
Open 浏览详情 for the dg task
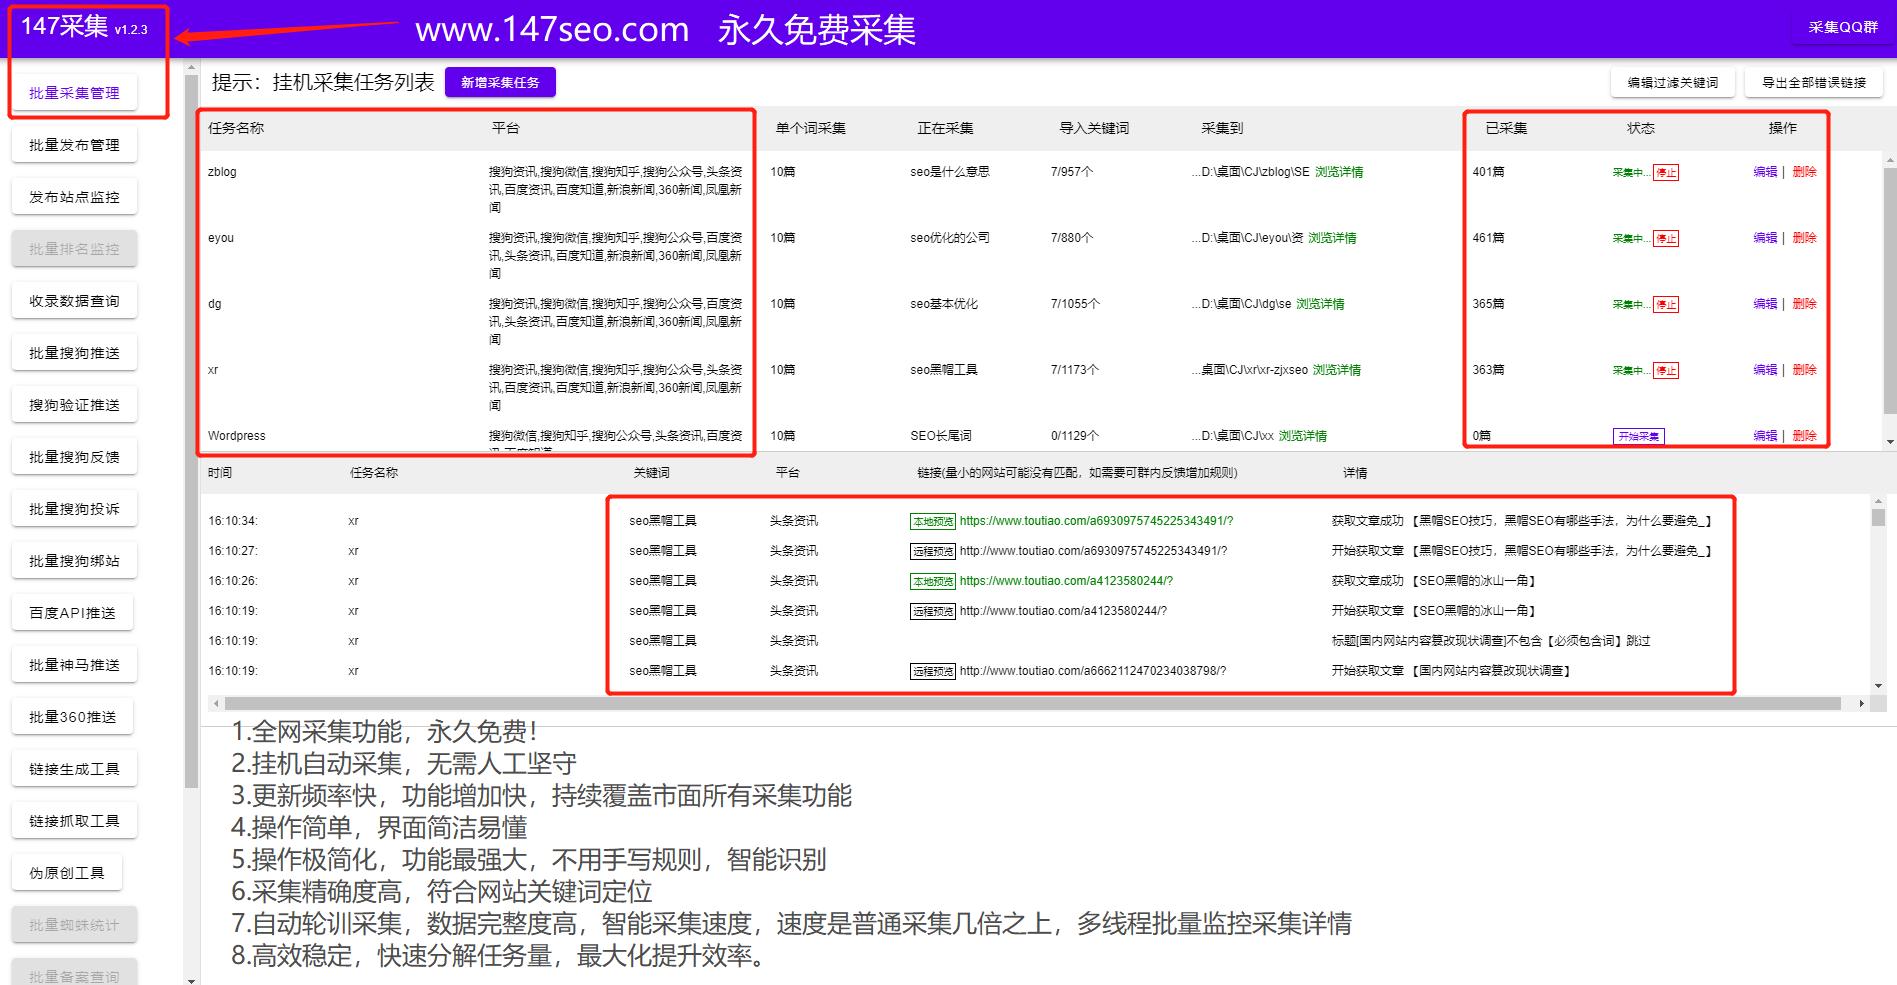(1322, 303)
